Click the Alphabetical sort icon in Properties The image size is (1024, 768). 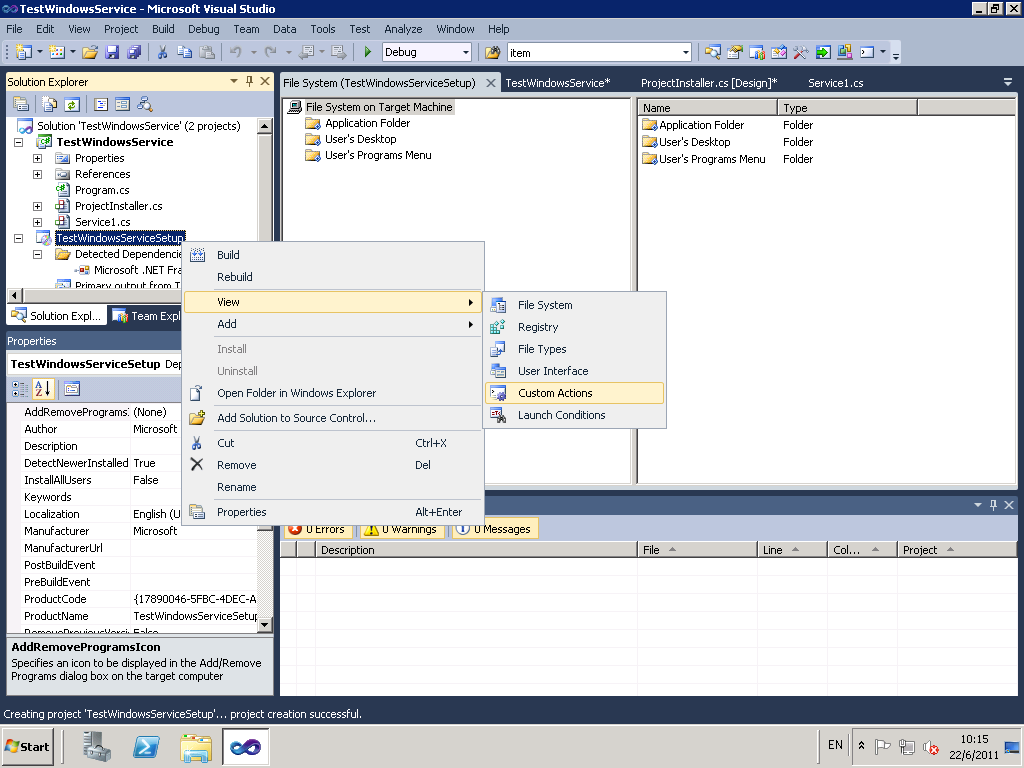point(42,389)
